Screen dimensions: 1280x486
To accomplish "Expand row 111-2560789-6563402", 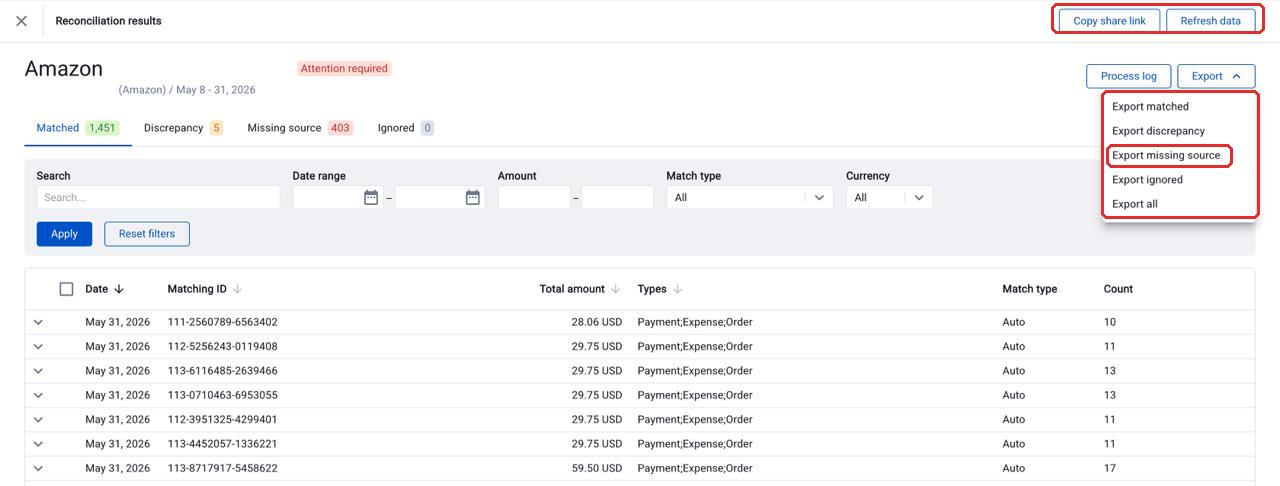I will 39,322.
